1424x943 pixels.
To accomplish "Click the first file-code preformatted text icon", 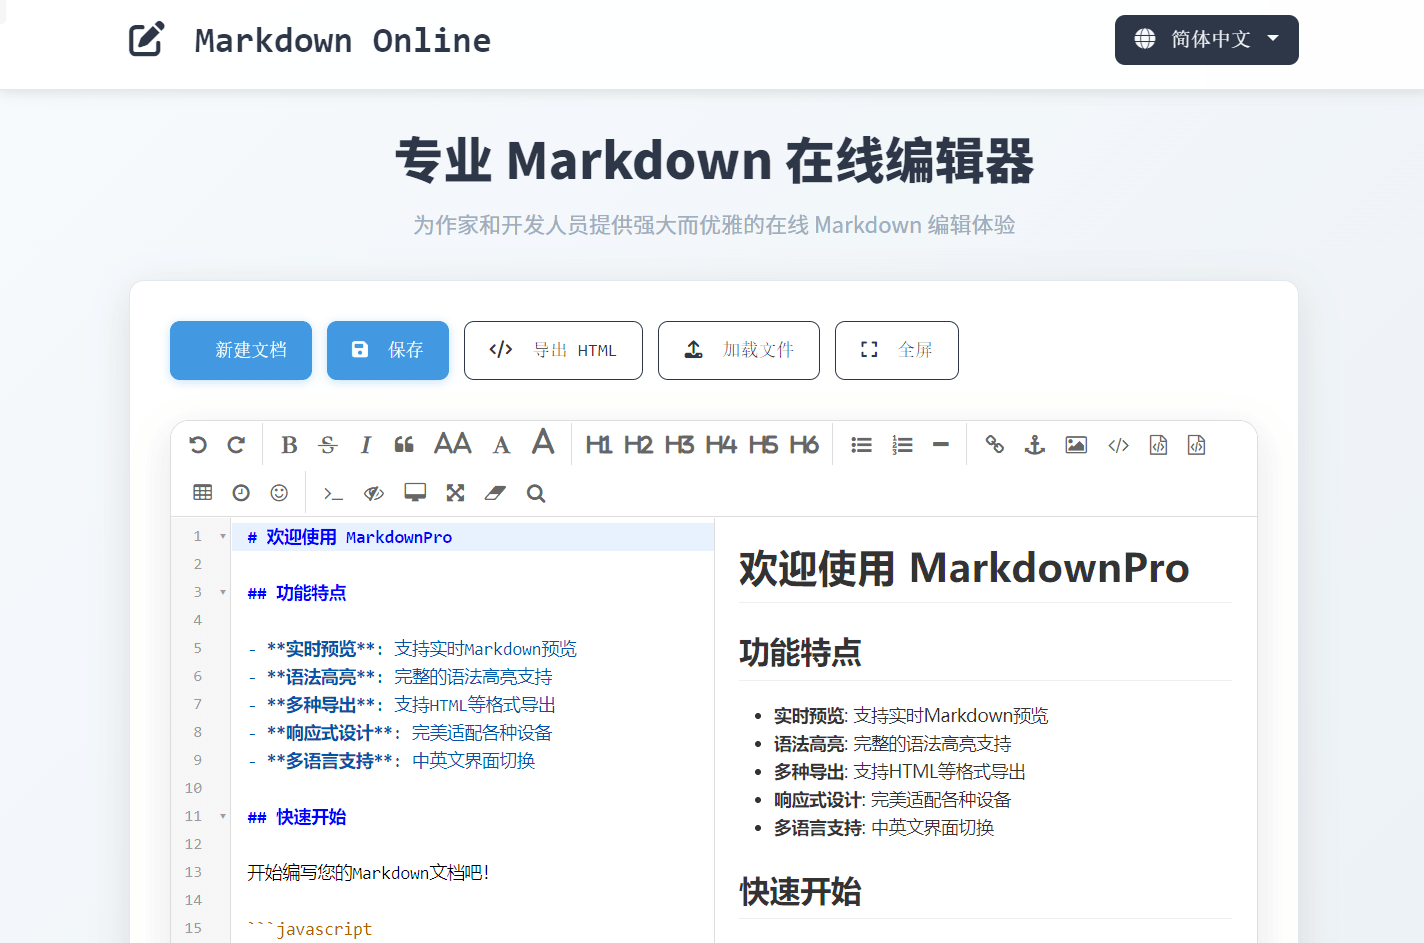I will 1158,445.
